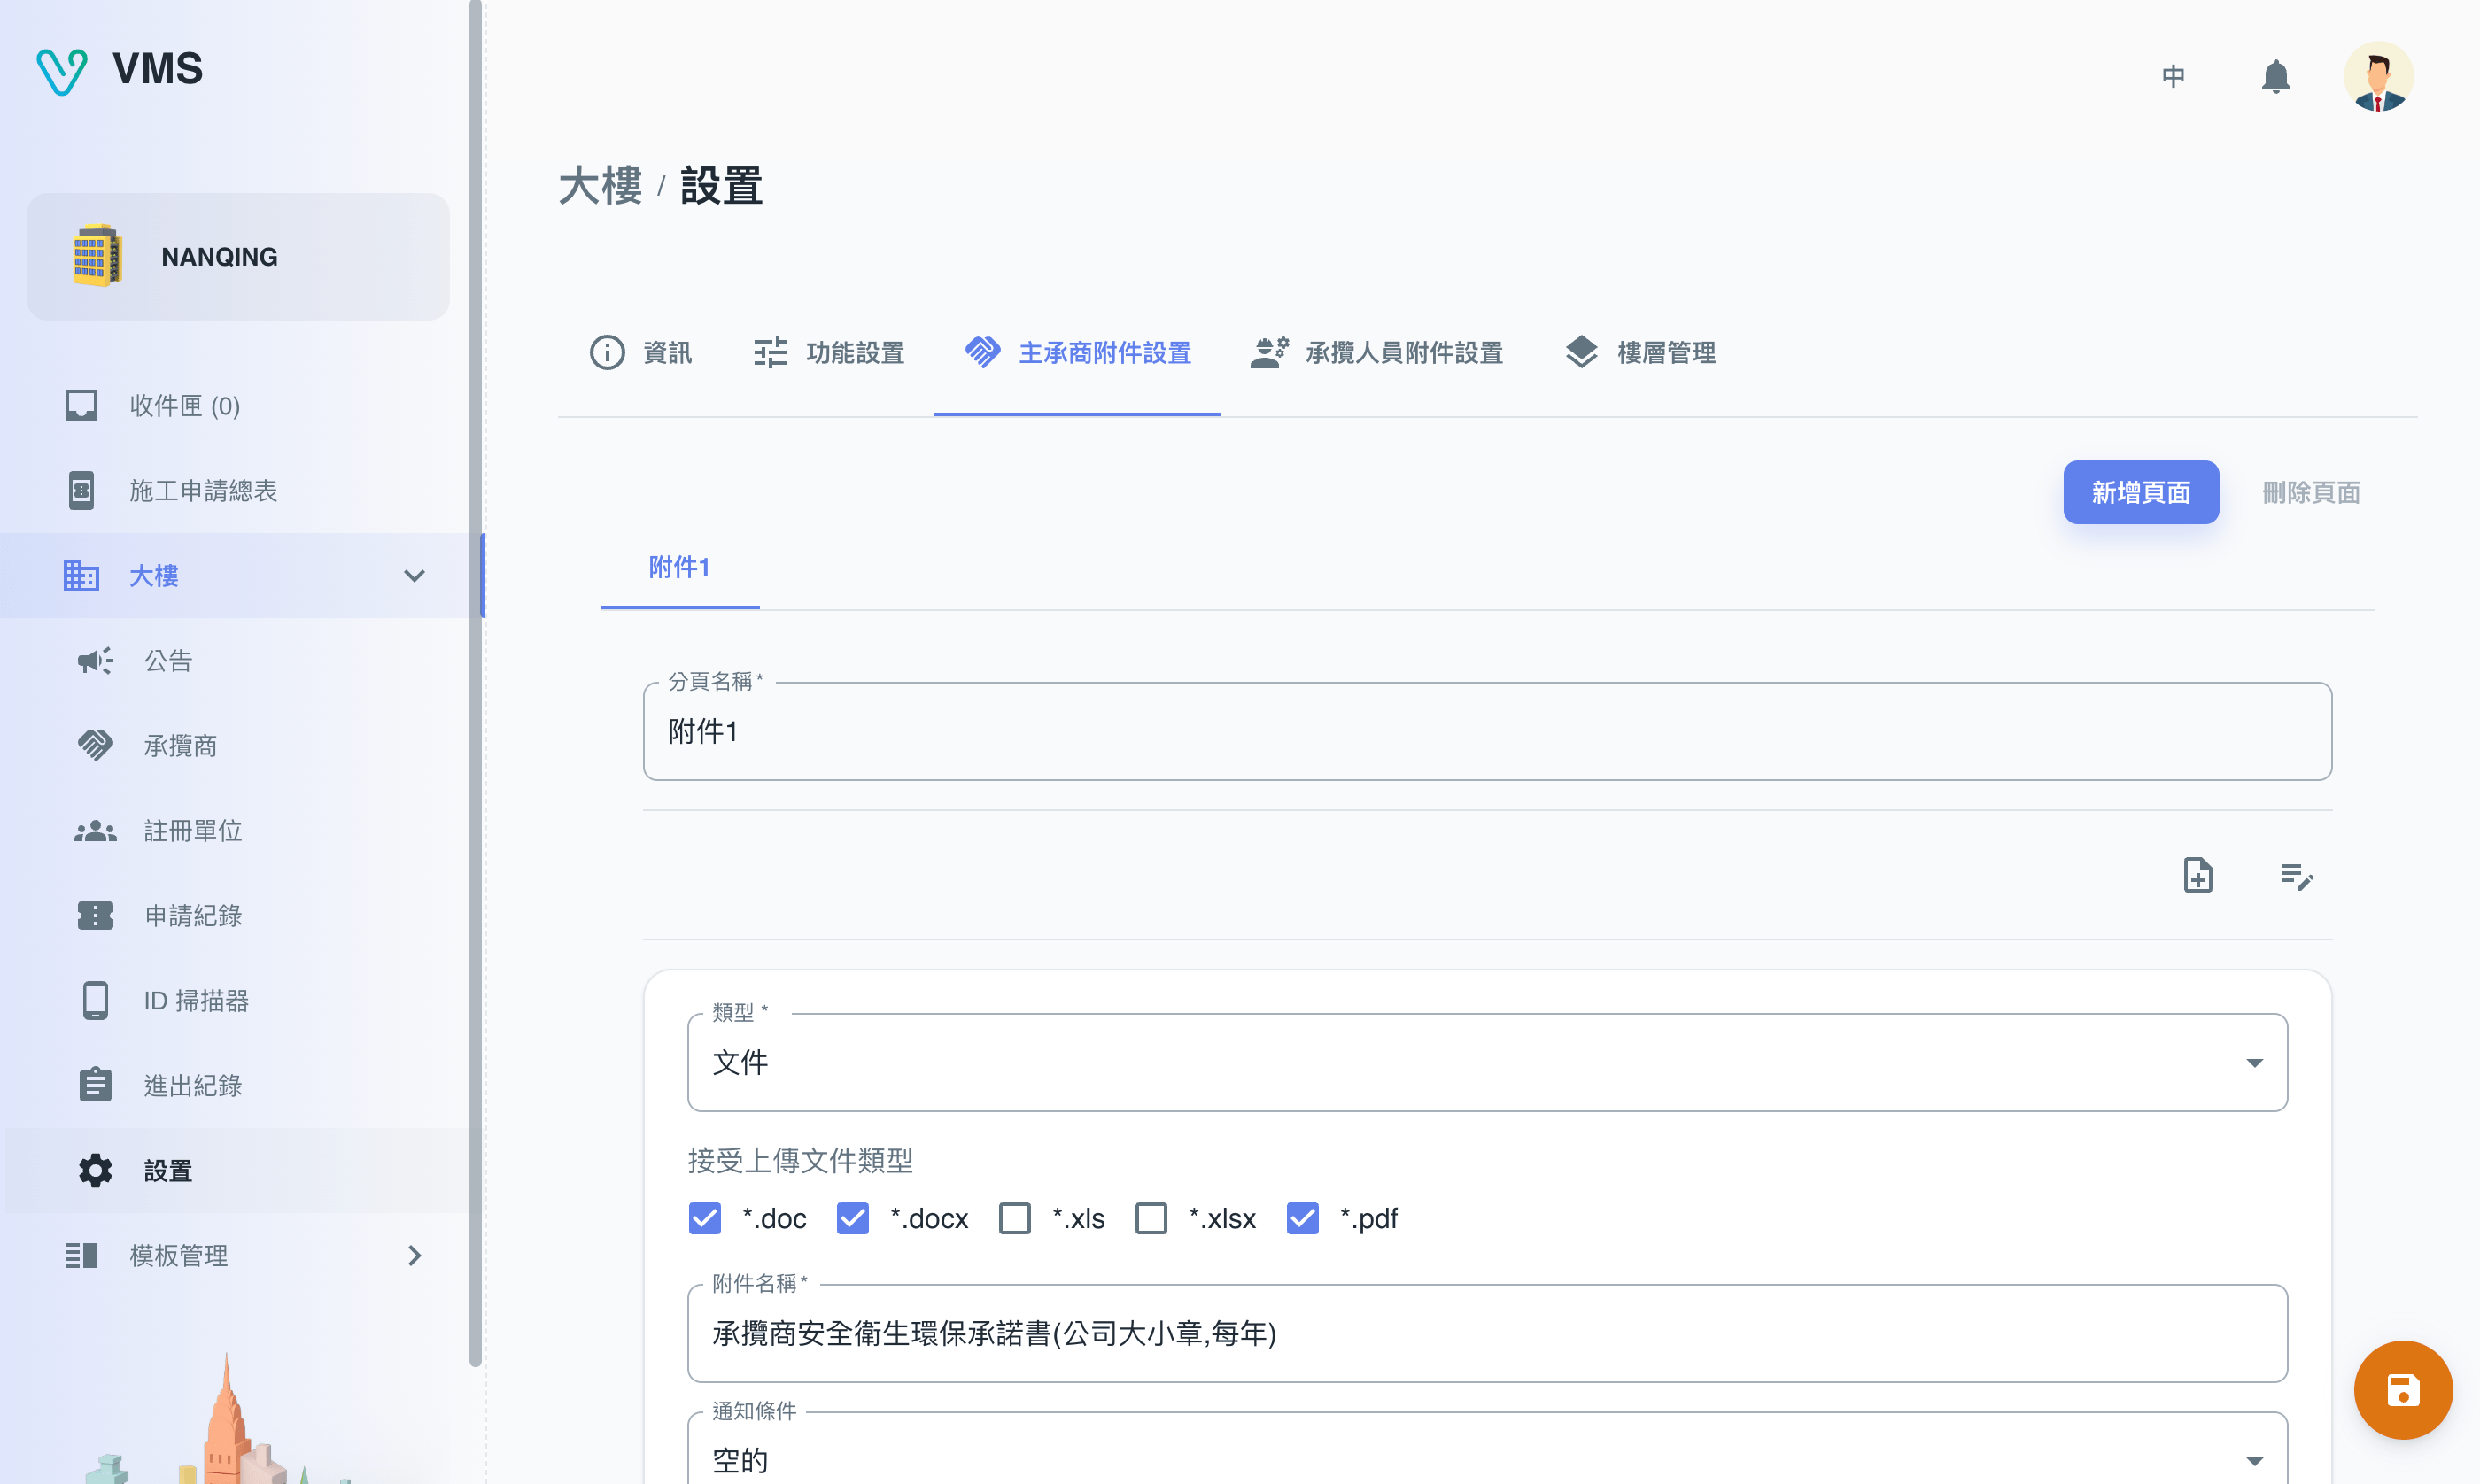Click the notification bell icon
The width and height of the screenshot is (2480, 1484).
click(2275, 76)
